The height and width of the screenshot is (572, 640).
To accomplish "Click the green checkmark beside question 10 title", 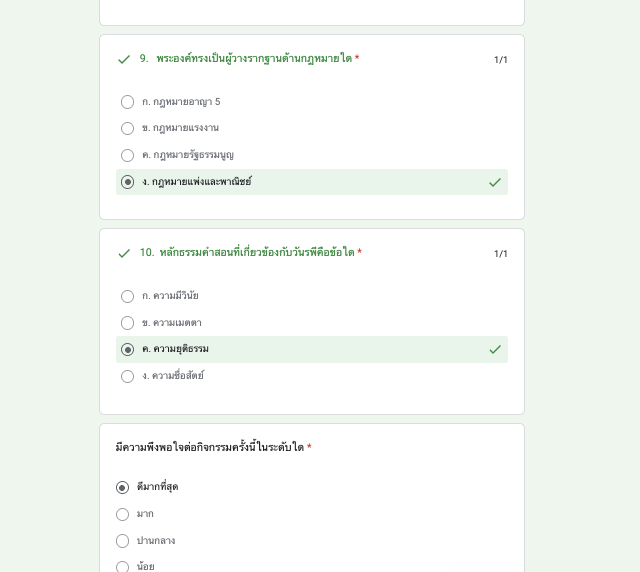I will pos(124,254).
